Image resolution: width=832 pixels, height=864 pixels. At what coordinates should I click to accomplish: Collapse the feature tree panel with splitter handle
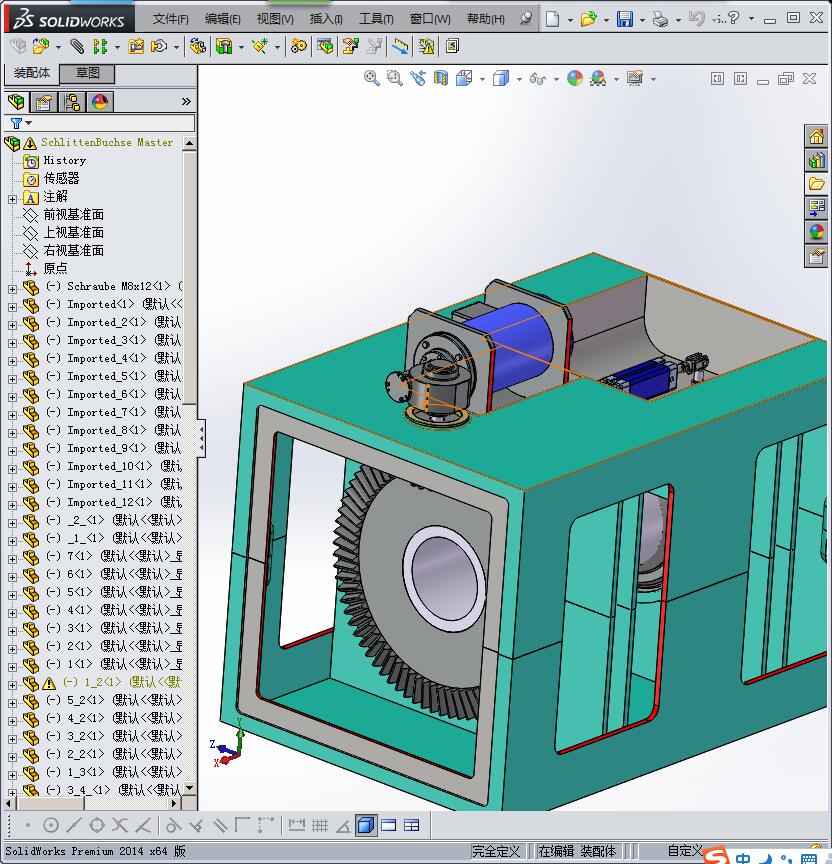[x=201, y=437]
